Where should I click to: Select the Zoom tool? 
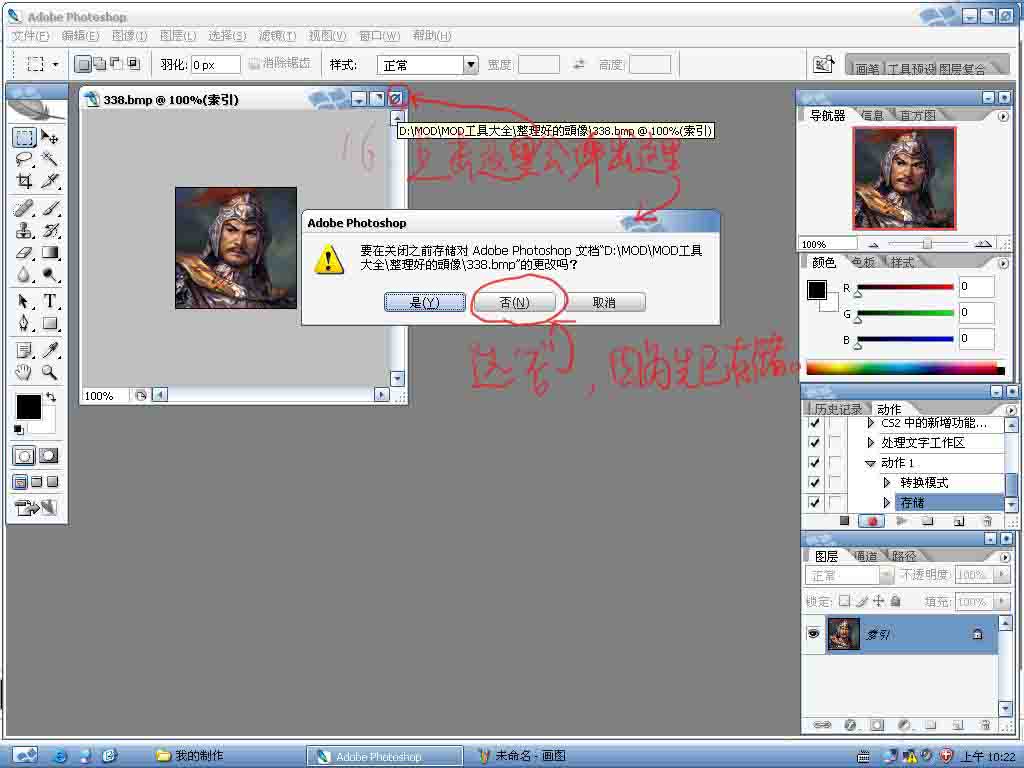[50, 373]
